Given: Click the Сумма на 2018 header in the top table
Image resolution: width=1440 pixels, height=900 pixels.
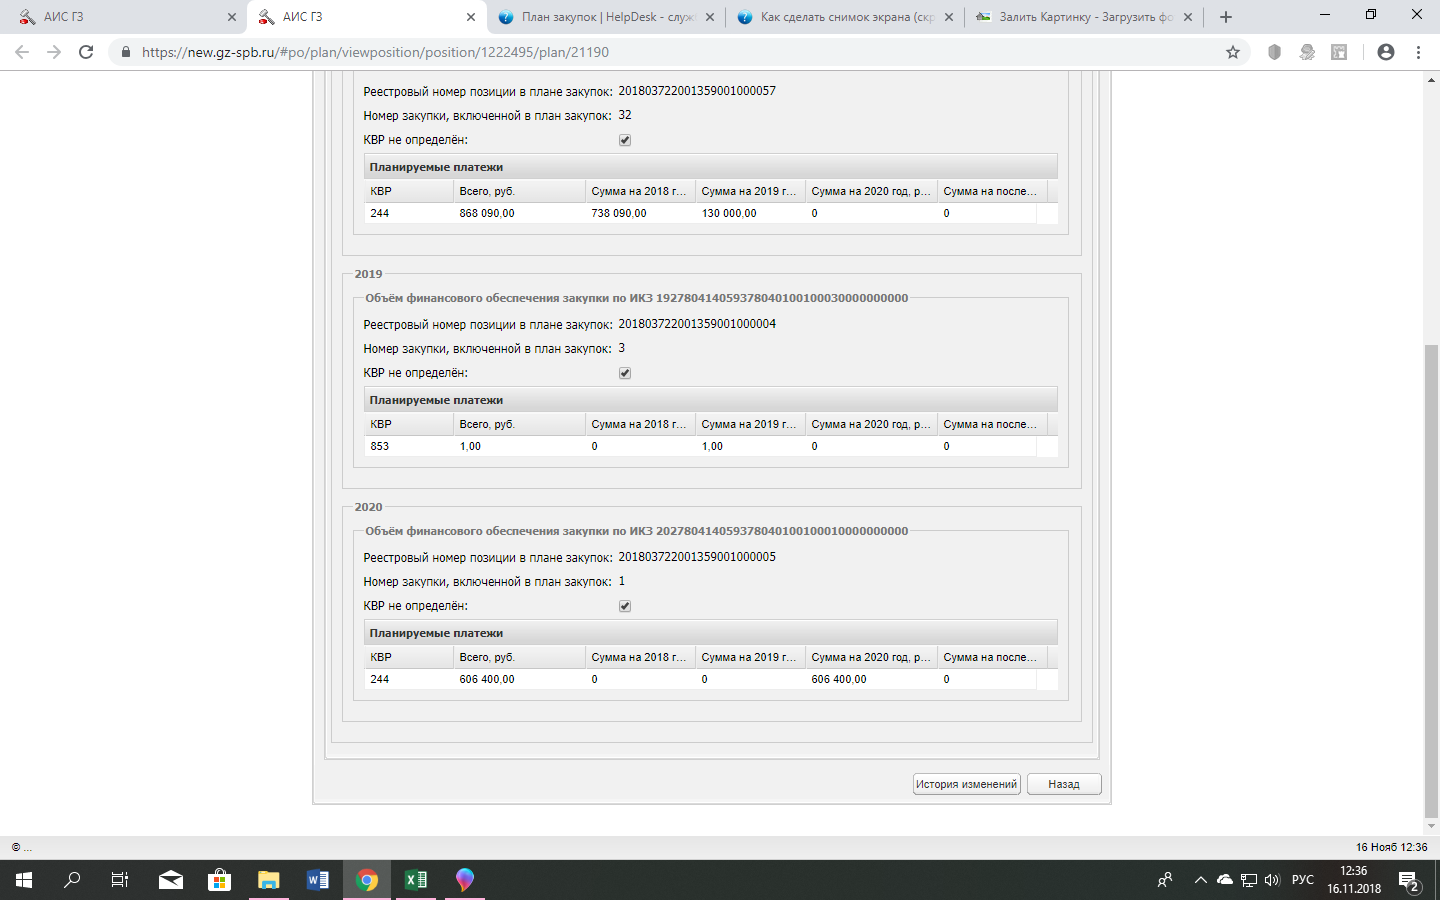Looking at the screenshot, I should point(641,191).
